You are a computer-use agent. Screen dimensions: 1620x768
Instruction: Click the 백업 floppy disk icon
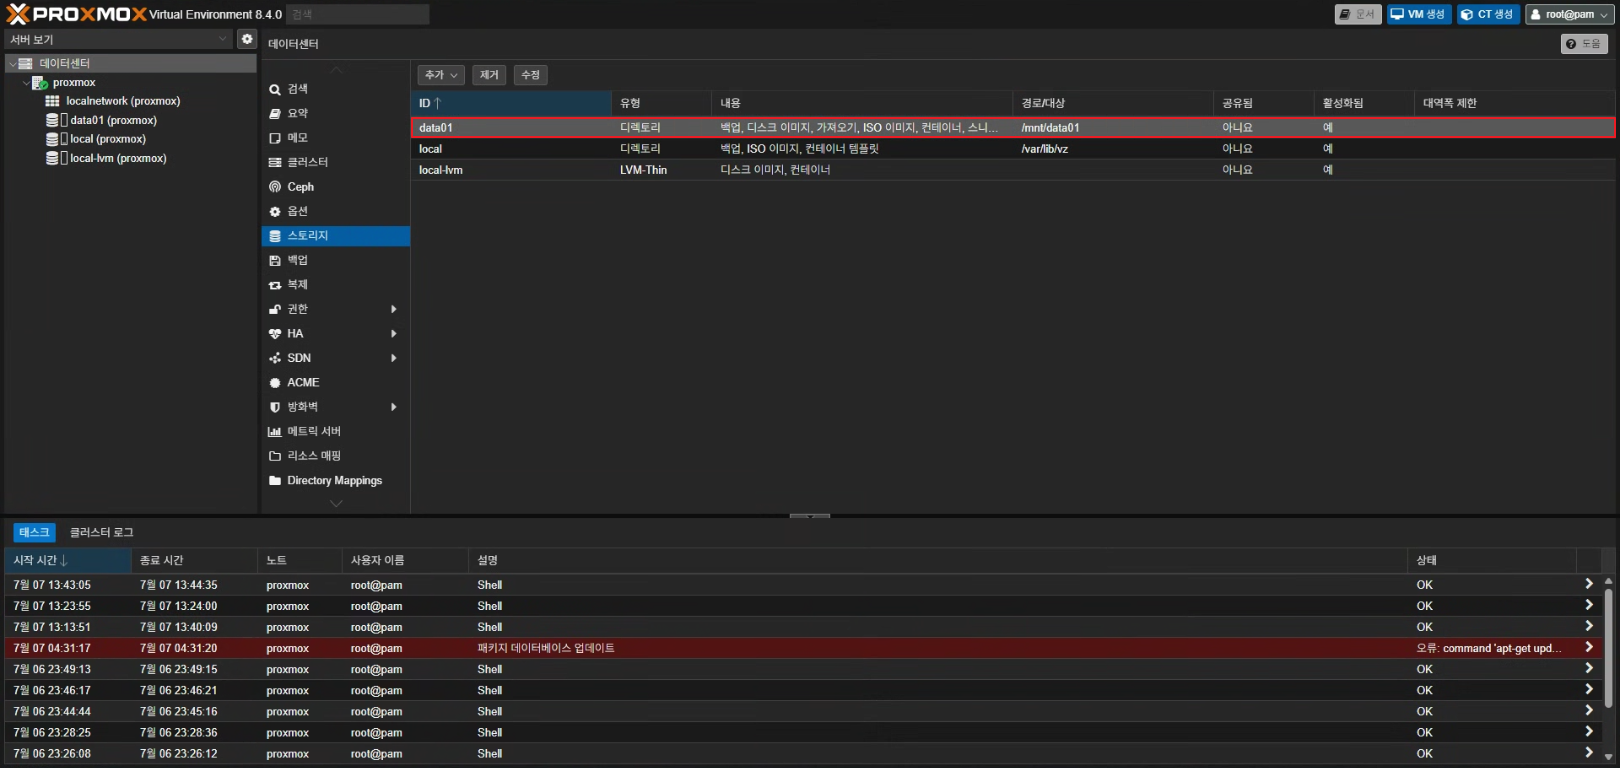tap(275, 260)
